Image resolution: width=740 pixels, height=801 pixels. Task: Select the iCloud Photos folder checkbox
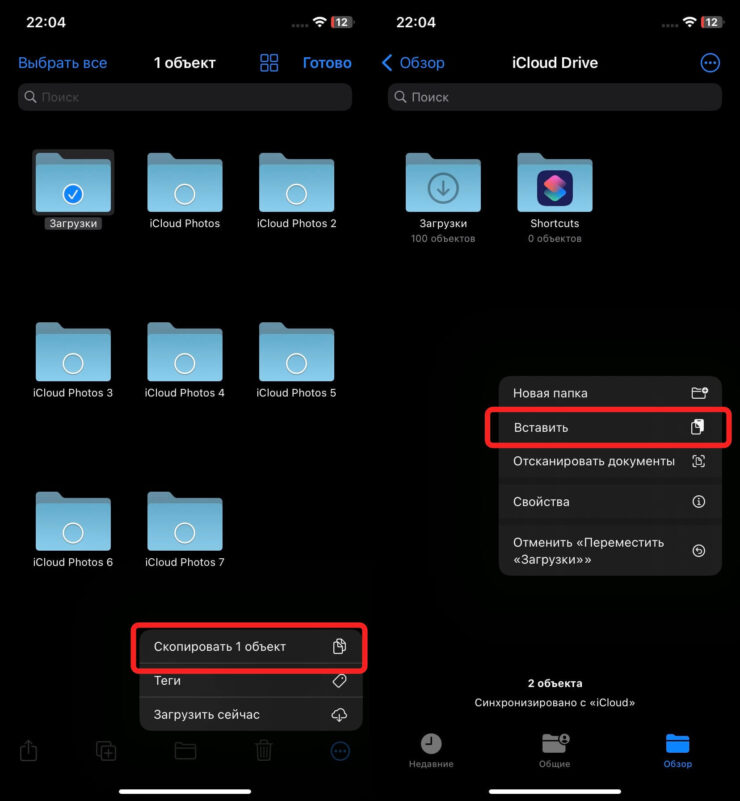point(185,193)
